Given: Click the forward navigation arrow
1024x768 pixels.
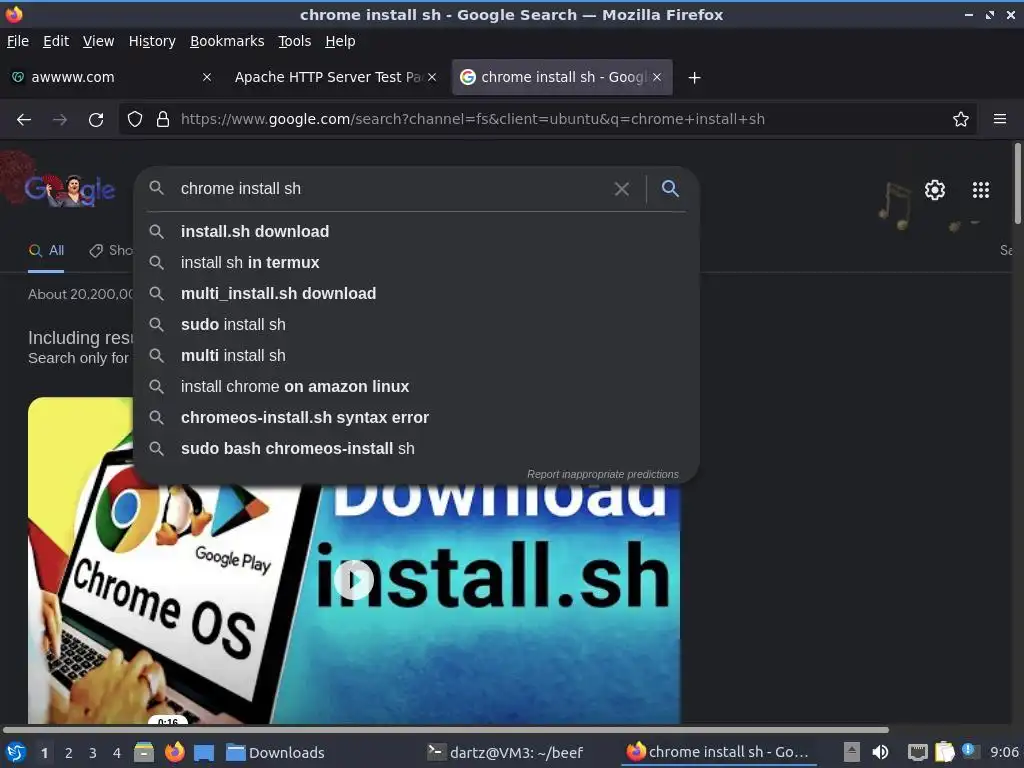Looking at the screenshot, I should click(x=60, y=120).
